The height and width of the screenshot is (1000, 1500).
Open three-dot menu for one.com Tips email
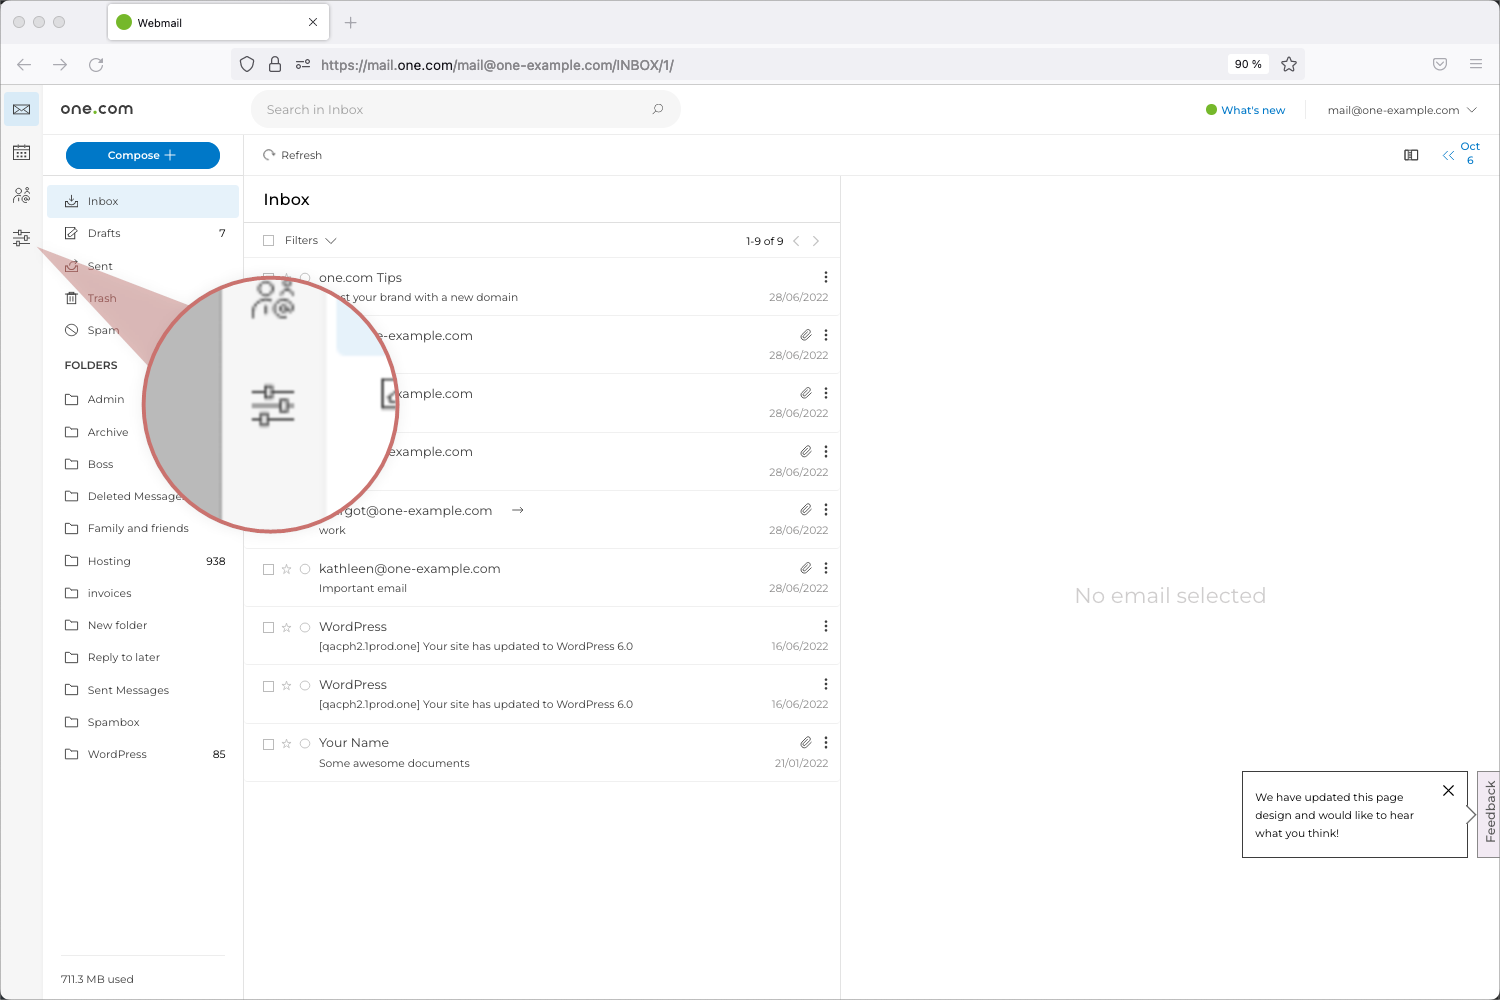(826, 277)
